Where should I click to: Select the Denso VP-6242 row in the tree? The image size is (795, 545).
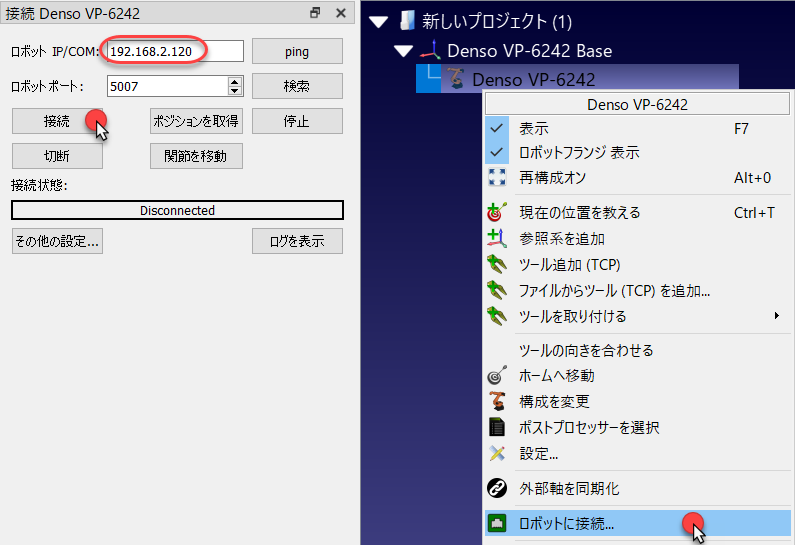577,79
